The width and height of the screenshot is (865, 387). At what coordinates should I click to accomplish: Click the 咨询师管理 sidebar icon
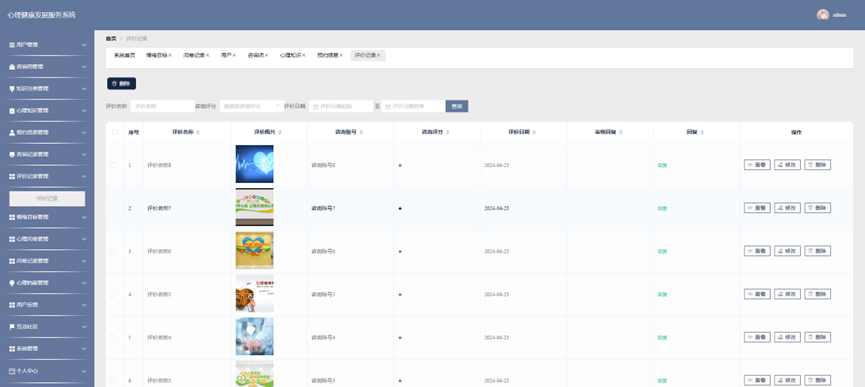click(12, 67)
